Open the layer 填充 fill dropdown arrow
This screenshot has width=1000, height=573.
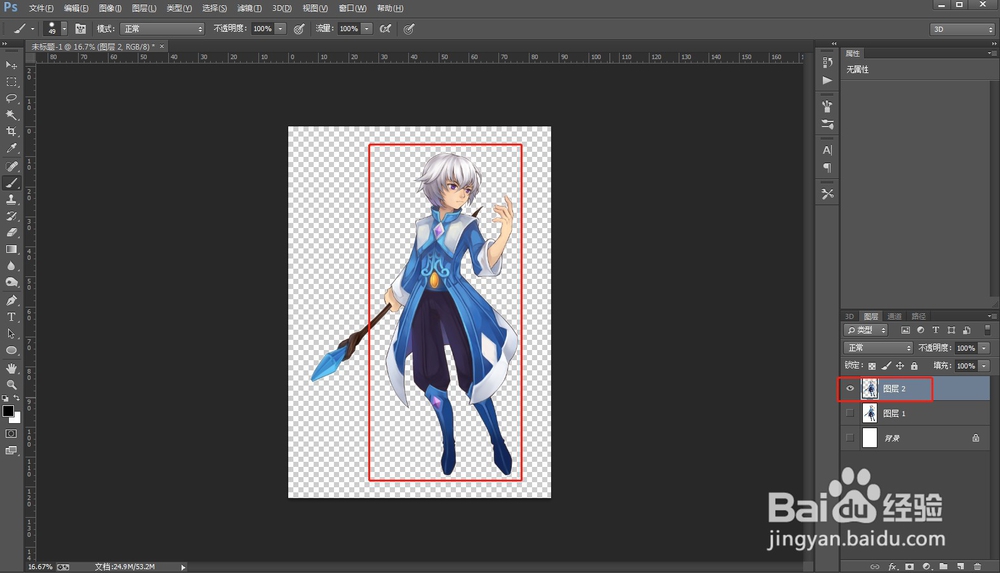984,366
